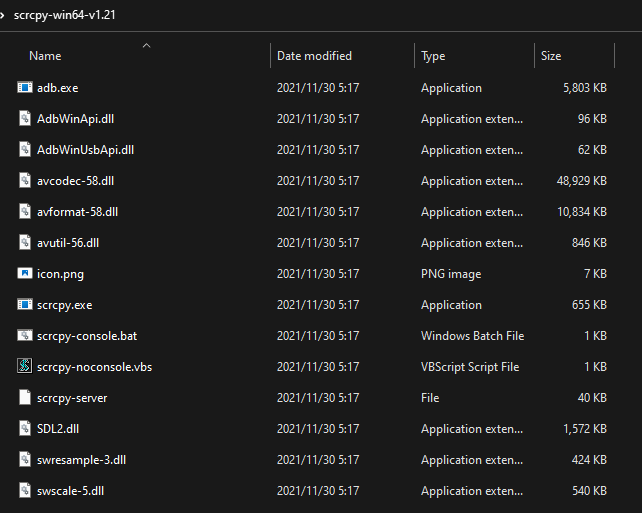The width and height of the screenshot is (642, 513).
Task: Click the scrcpy-console.bat batch file icon
Action: [26, 336]
